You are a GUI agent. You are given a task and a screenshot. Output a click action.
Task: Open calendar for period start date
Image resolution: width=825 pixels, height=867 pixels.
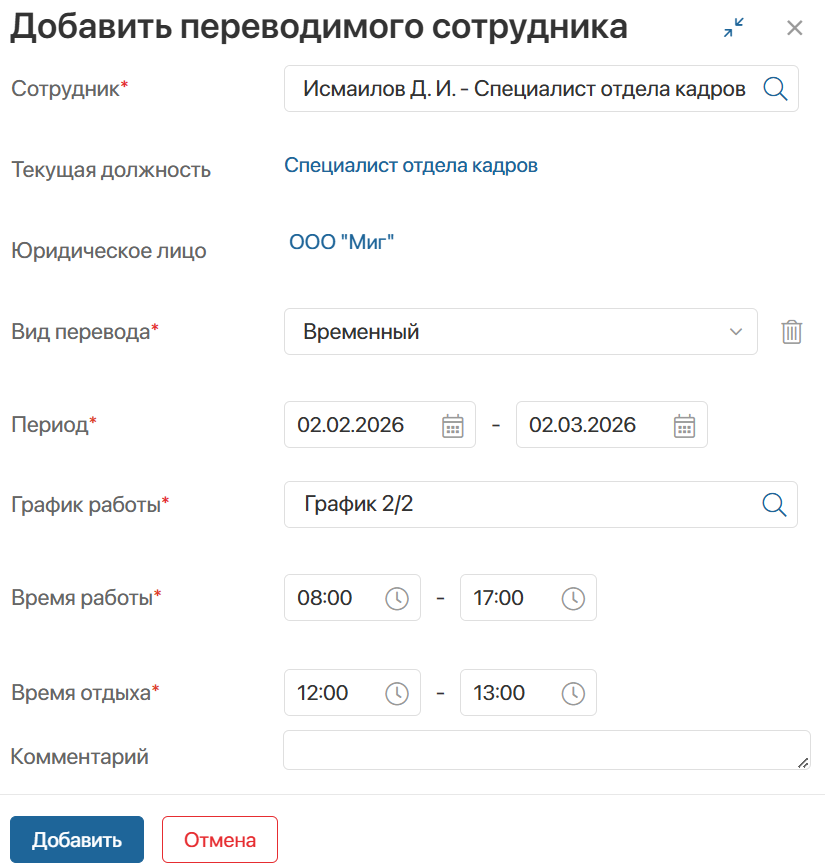453,426
